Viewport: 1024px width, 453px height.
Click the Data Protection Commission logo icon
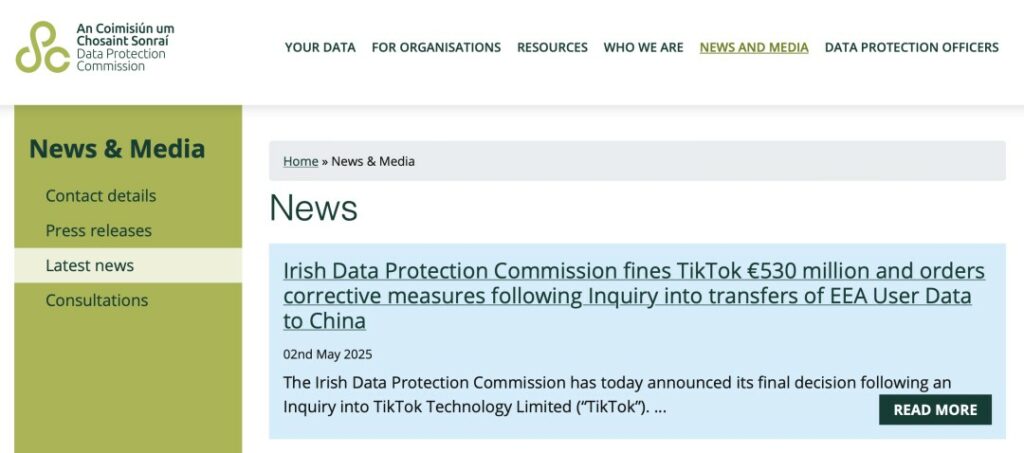(x=42, y=47)
